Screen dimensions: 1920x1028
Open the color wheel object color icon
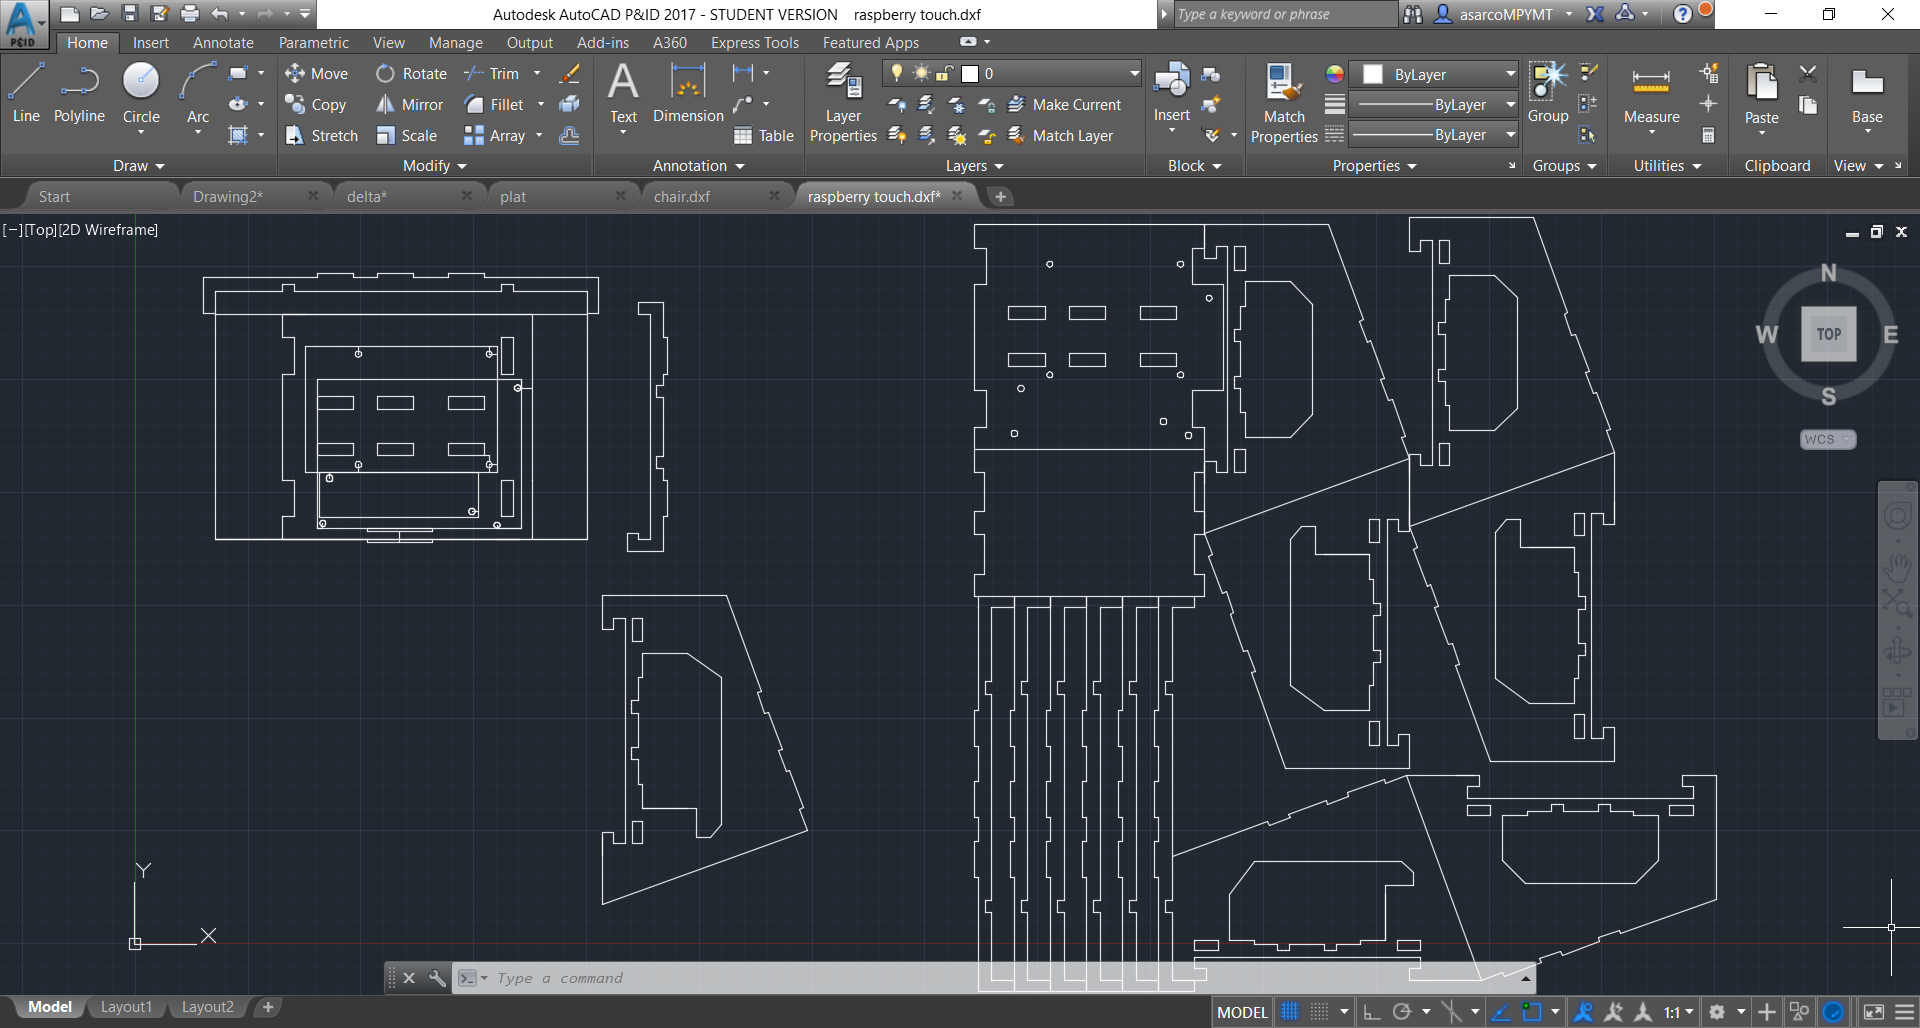1334,74
